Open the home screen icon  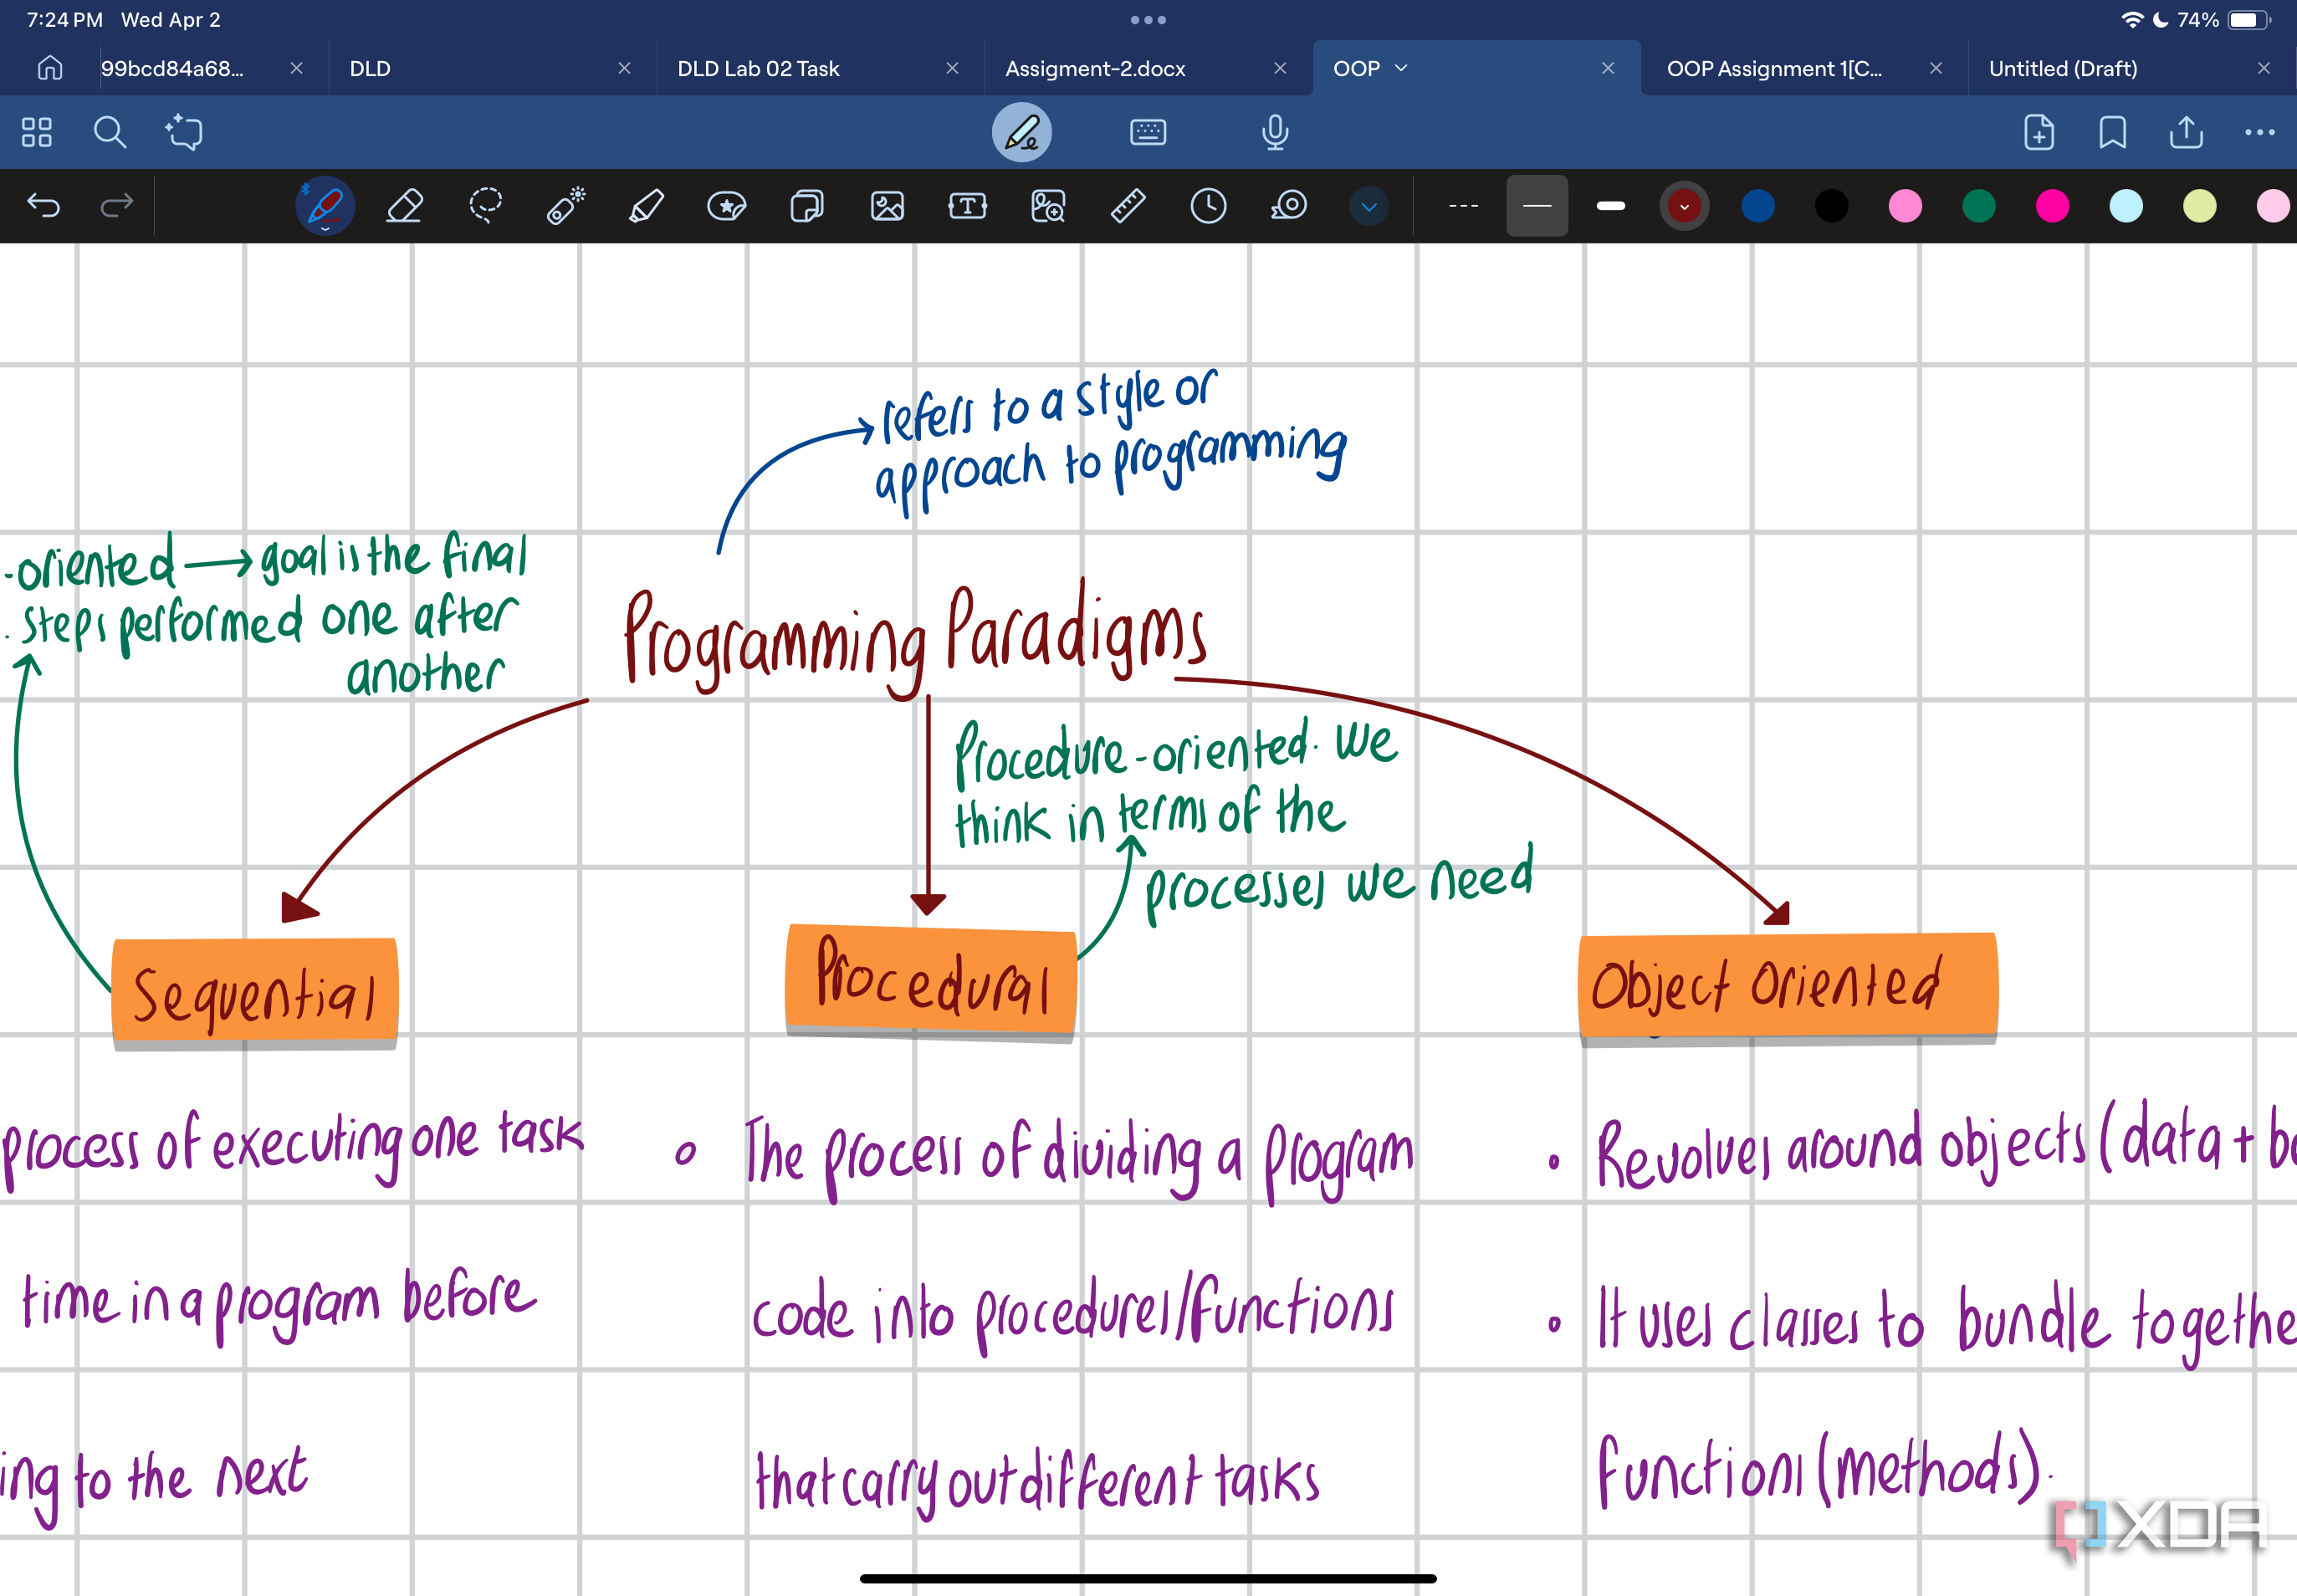pyautogui.click(x=50, y=68)
